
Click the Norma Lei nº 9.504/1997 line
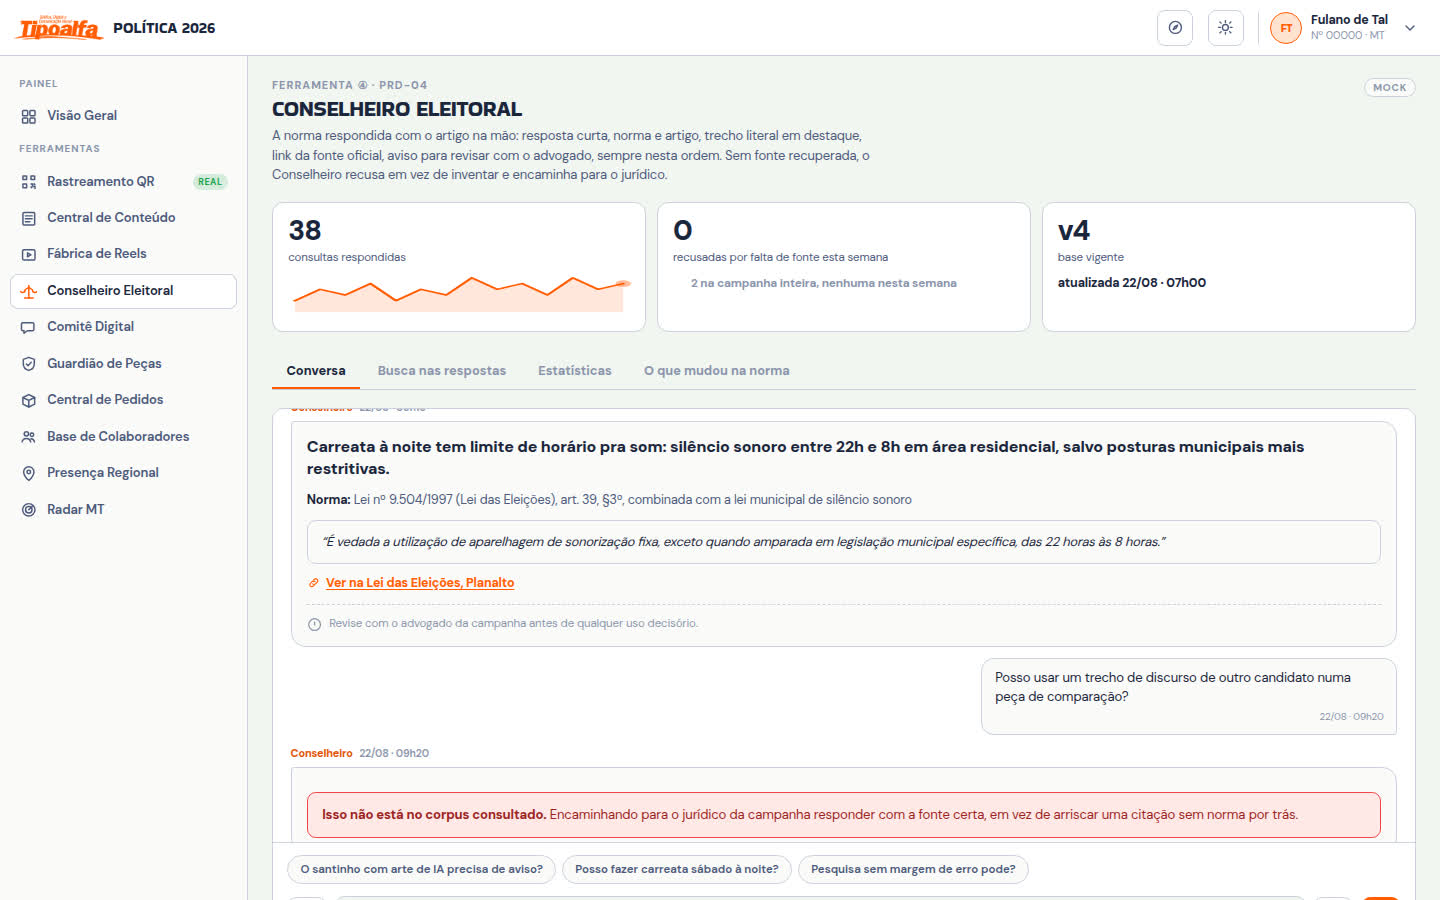click(x=609, y=499)
